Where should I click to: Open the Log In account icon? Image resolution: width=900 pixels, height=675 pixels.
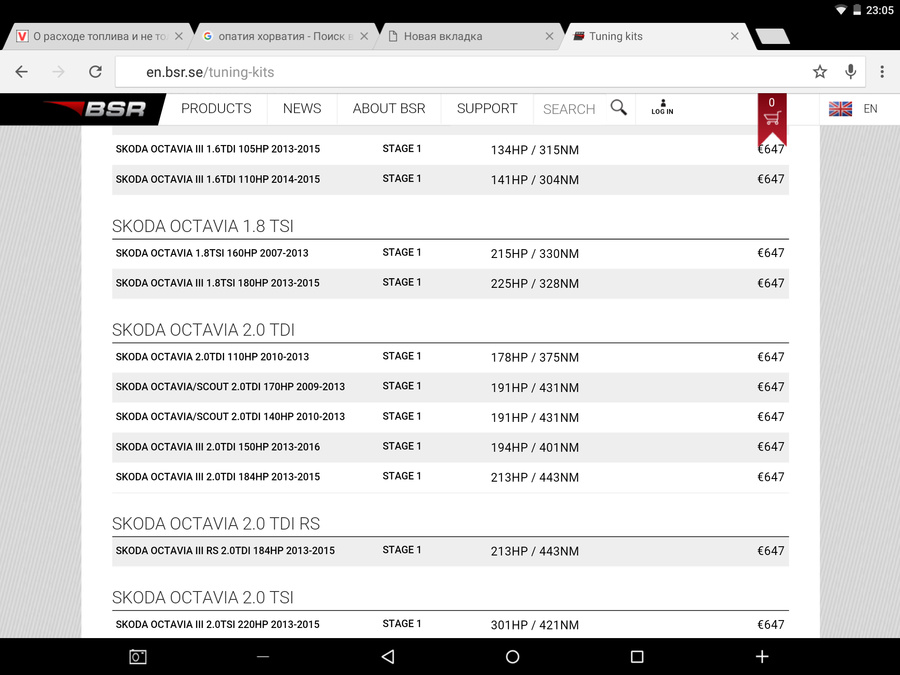pyautogui.click(x=662, y=107)
